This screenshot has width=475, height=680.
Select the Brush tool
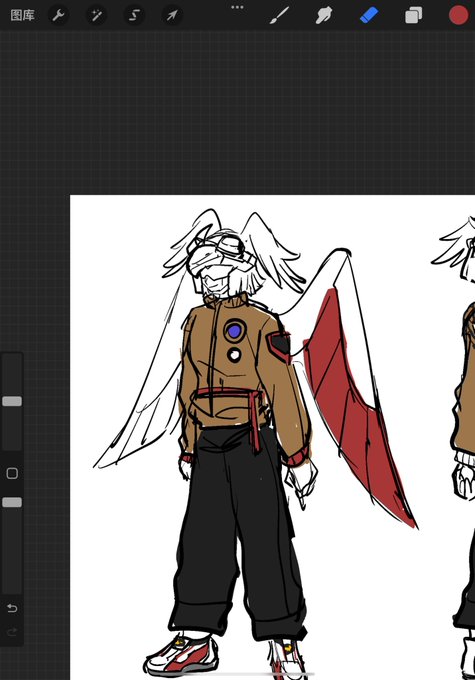(279, 16)
